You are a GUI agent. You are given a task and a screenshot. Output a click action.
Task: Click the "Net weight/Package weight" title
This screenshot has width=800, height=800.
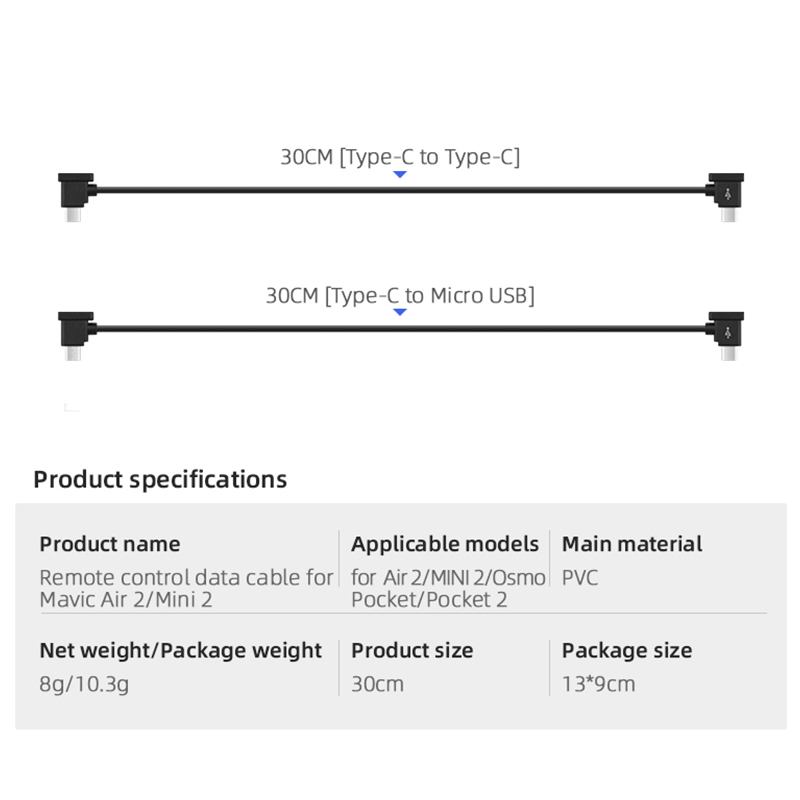[181, 650]
